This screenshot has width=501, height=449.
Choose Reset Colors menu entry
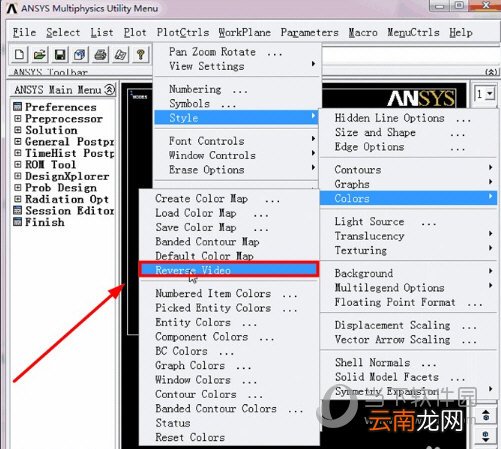(190, 437)
